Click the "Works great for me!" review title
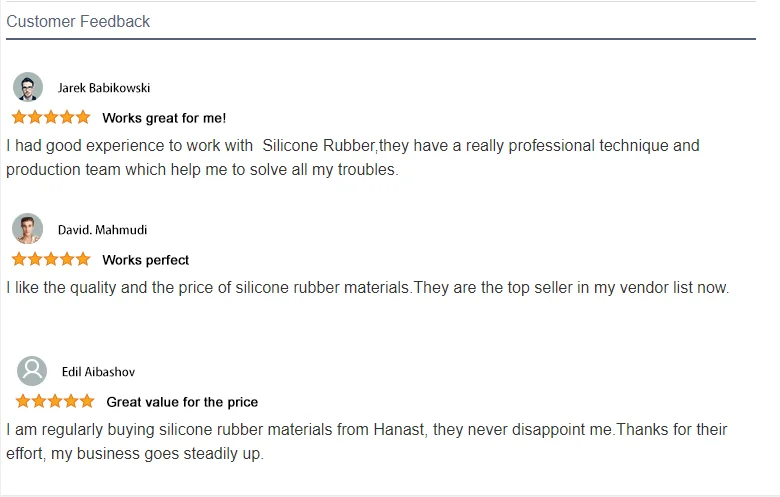780x497 pixels. pos(164,118)
